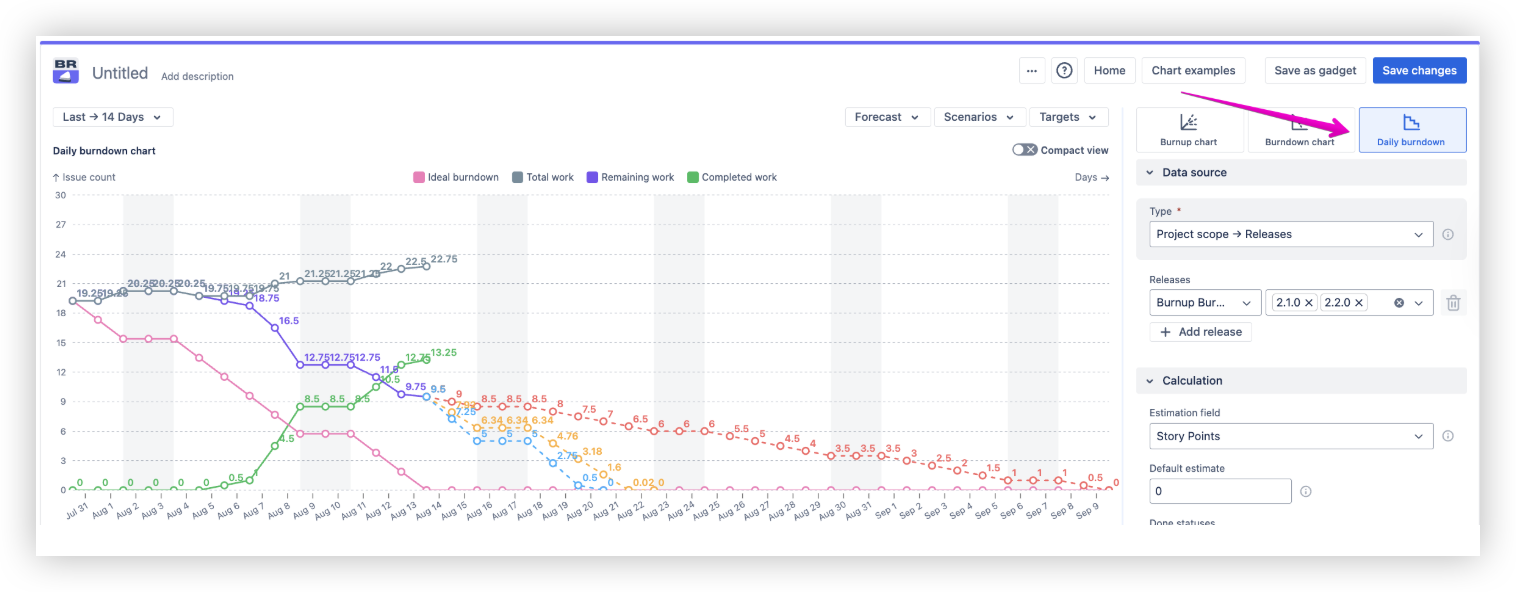Remove the 2.1.0 release tag

tap(1309, 303)
